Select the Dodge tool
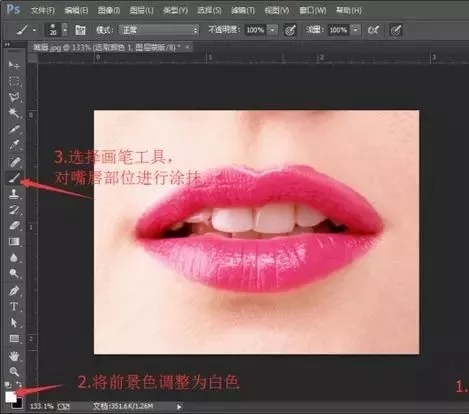Viewport: 469px width, 414px height. (14, 274)
